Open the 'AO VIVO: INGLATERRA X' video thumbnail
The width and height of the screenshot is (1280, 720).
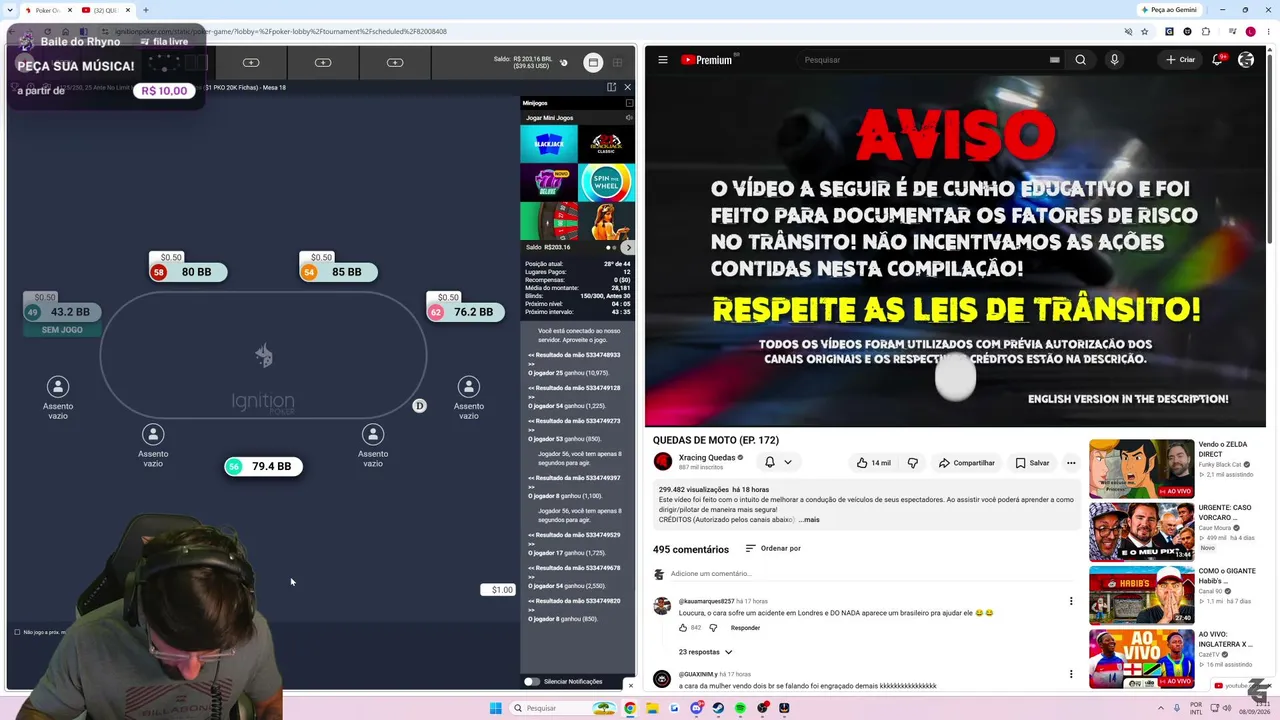pyautogui.click(x=1142, y=658)
